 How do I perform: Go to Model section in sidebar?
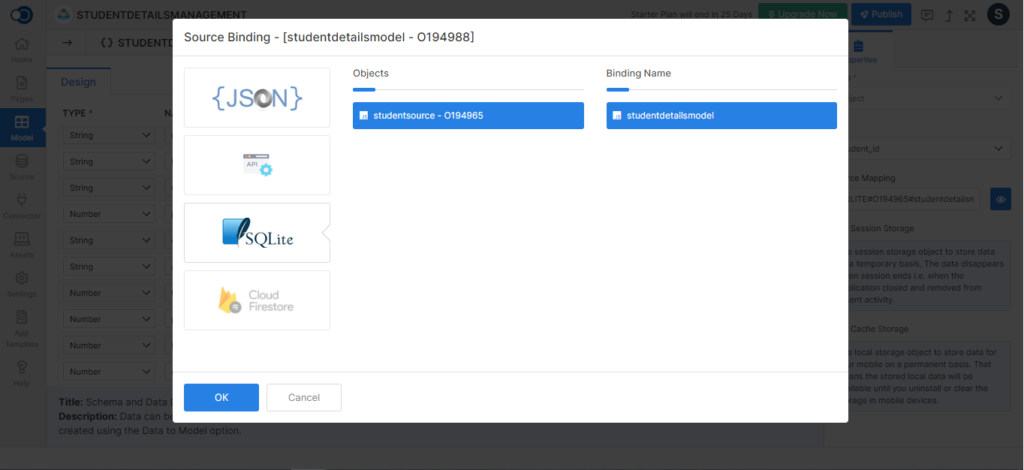(x=22, y=128)
